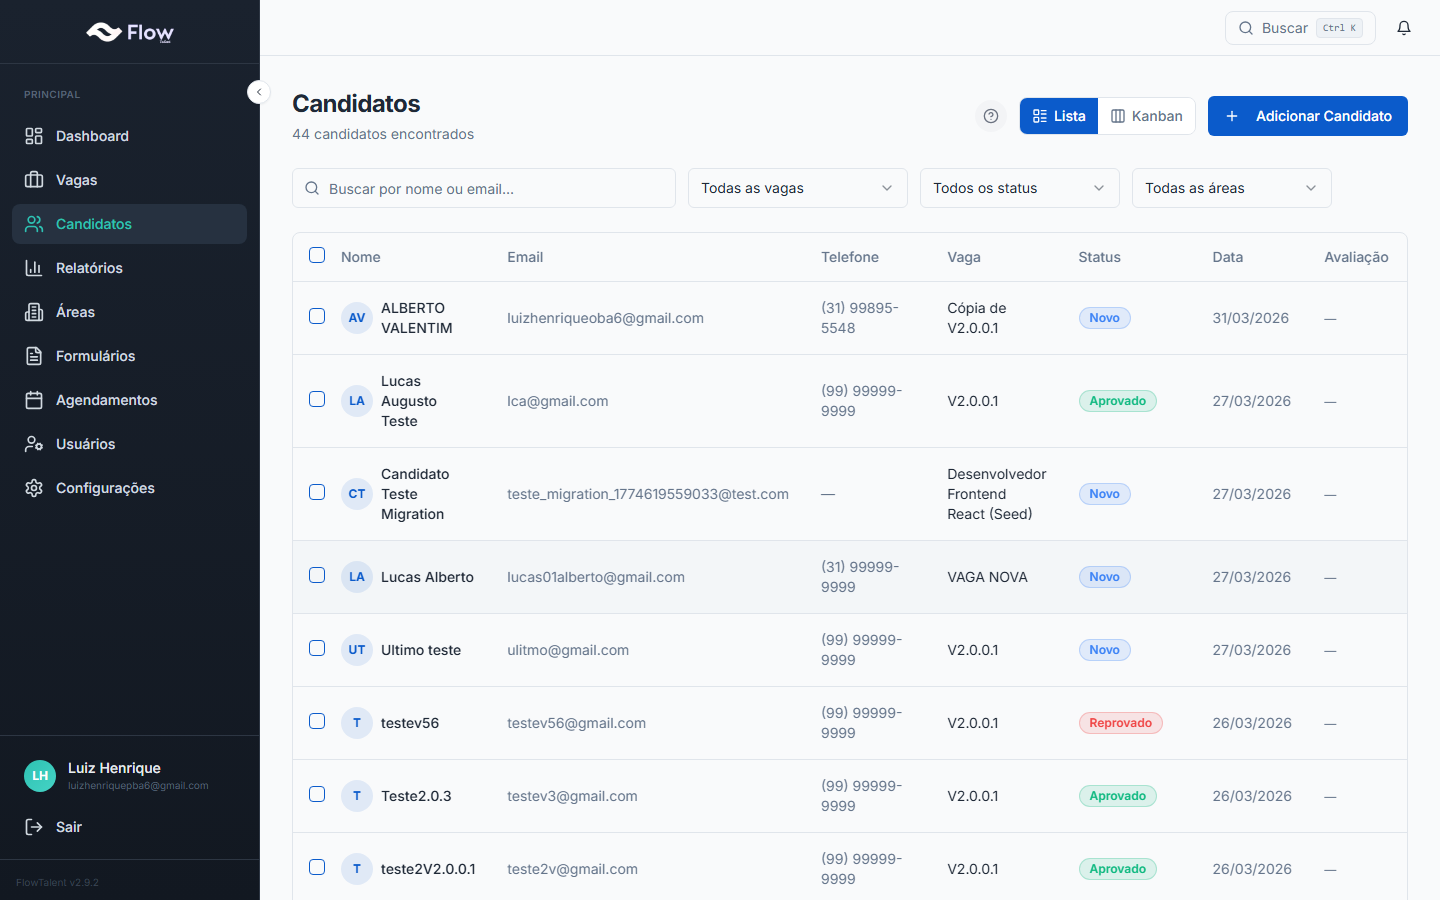Open Dashboard from the sidebar
The image size is (1440, 900).
92,136
